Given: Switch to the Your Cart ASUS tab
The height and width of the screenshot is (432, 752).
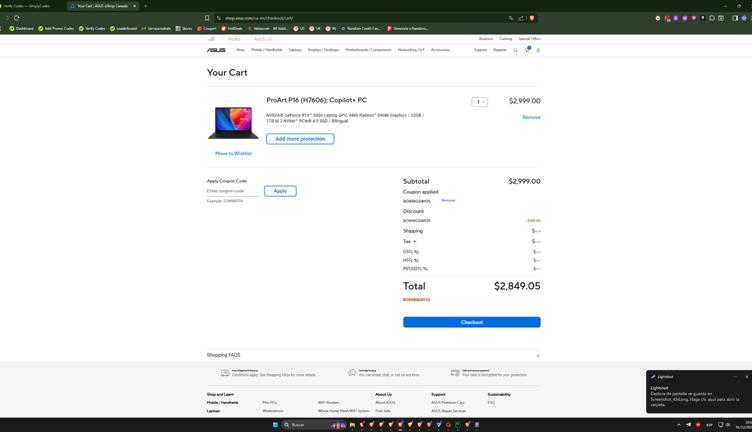Looking at the screenshot, I should tap(101, 6).
